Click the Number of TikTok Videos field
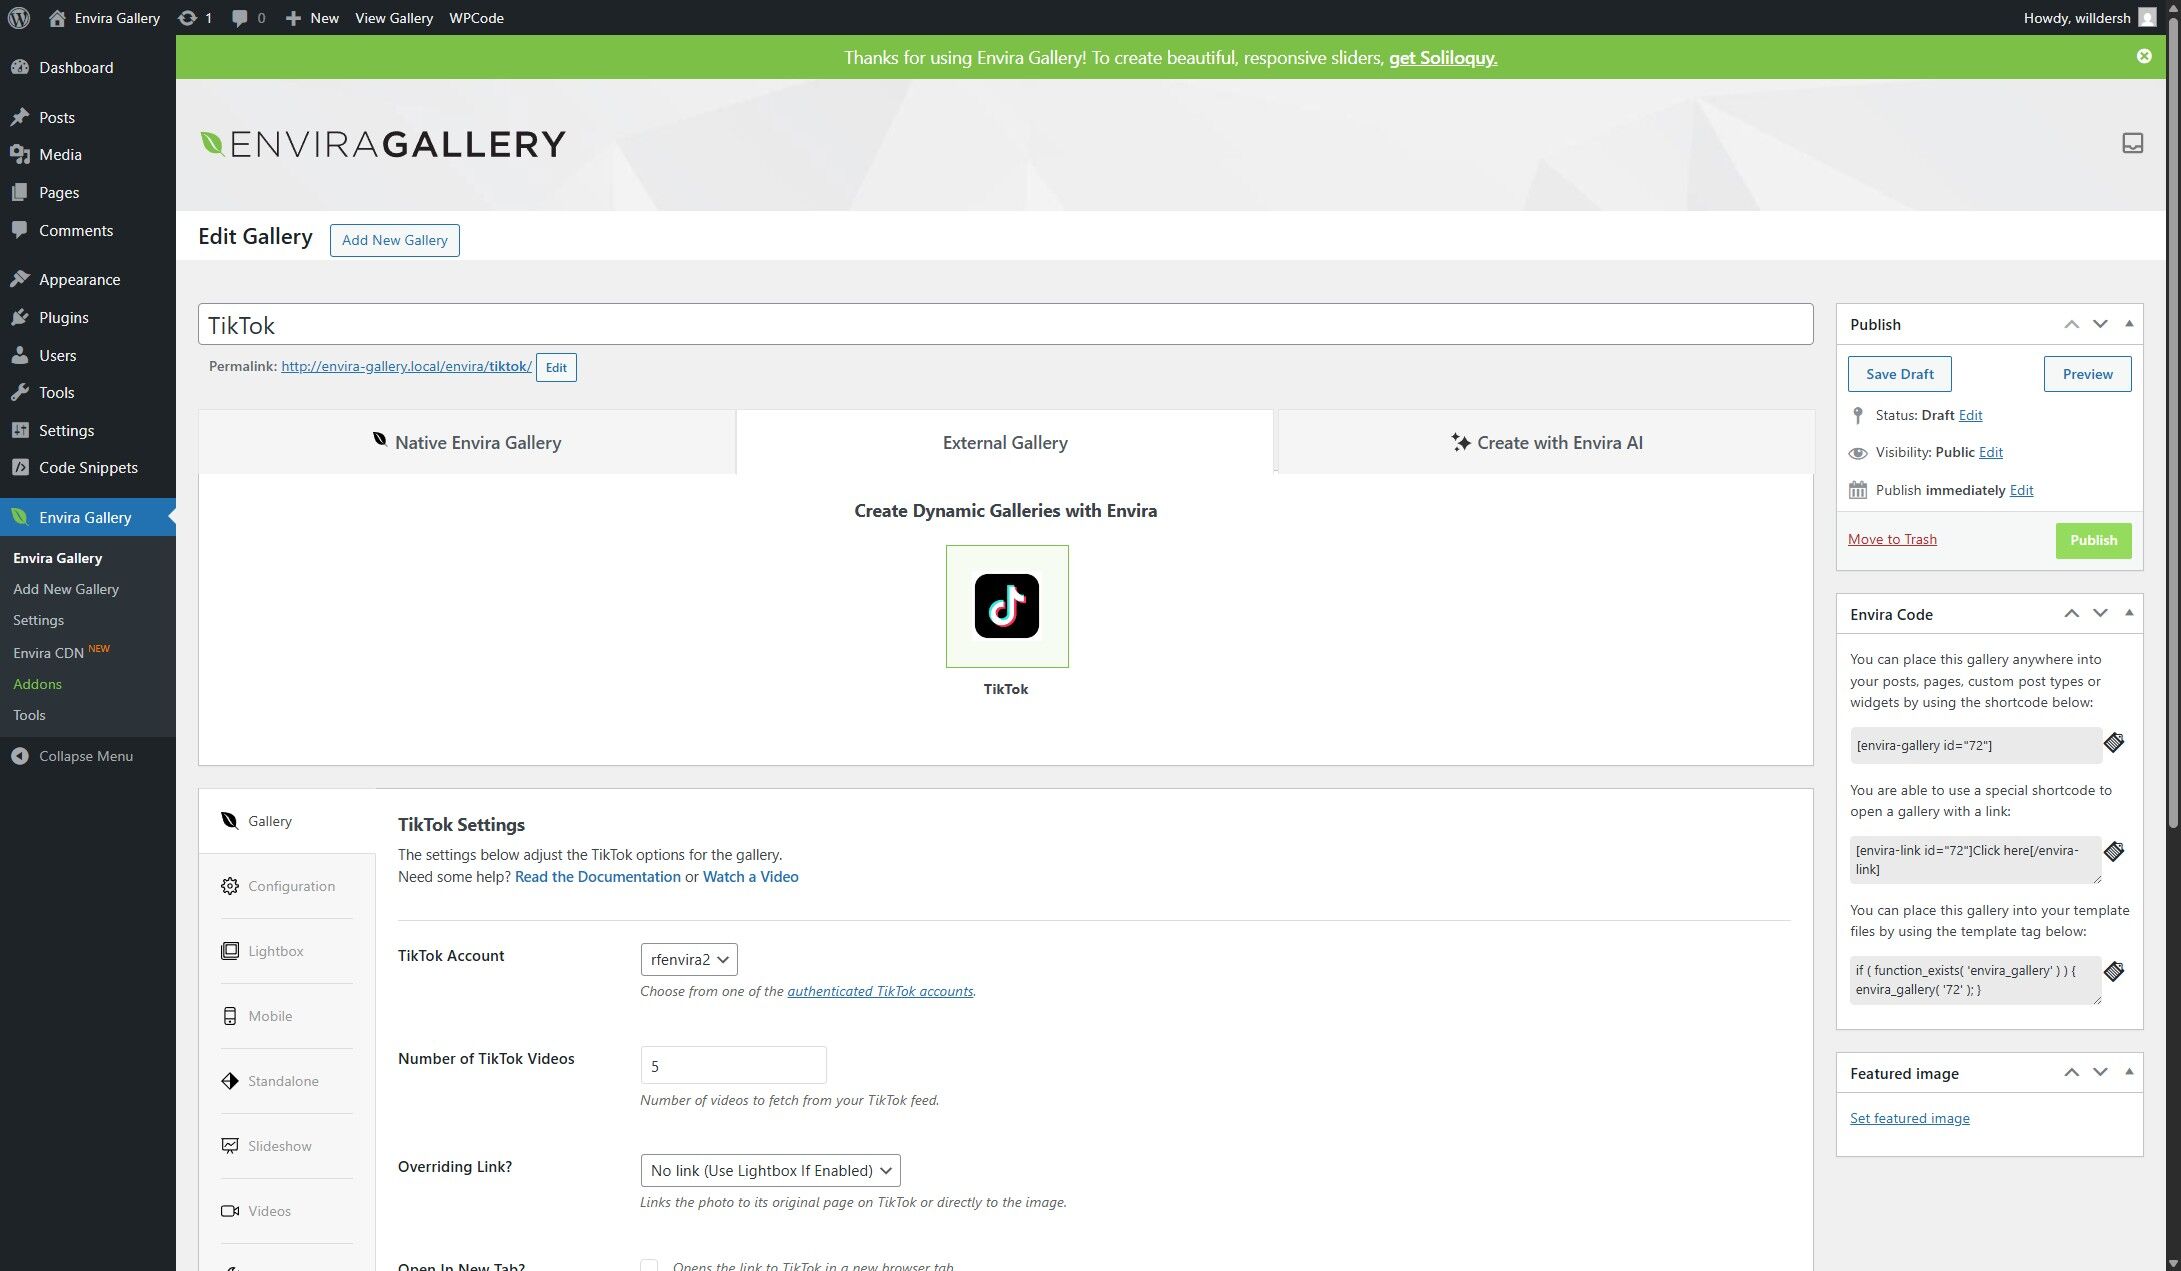Screen dimensions: 2181x1271 [733, 1065]
